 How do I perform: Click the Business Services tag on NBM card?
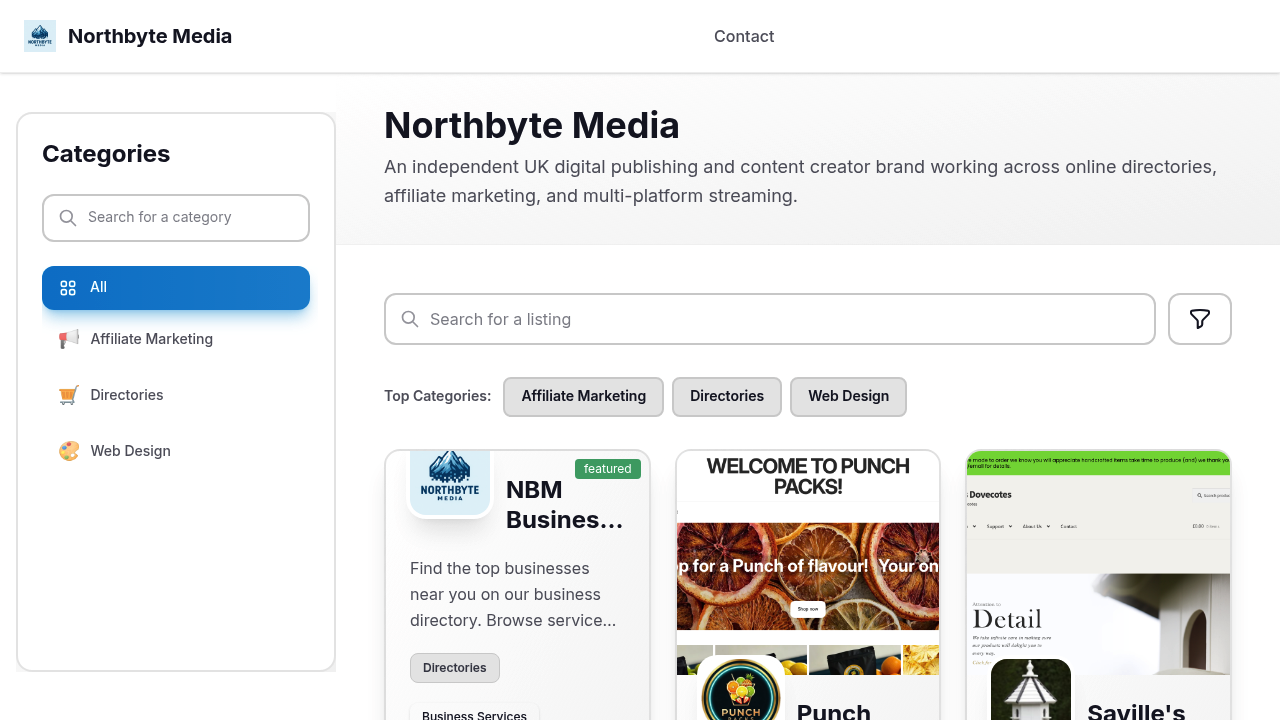coord(474,714)
